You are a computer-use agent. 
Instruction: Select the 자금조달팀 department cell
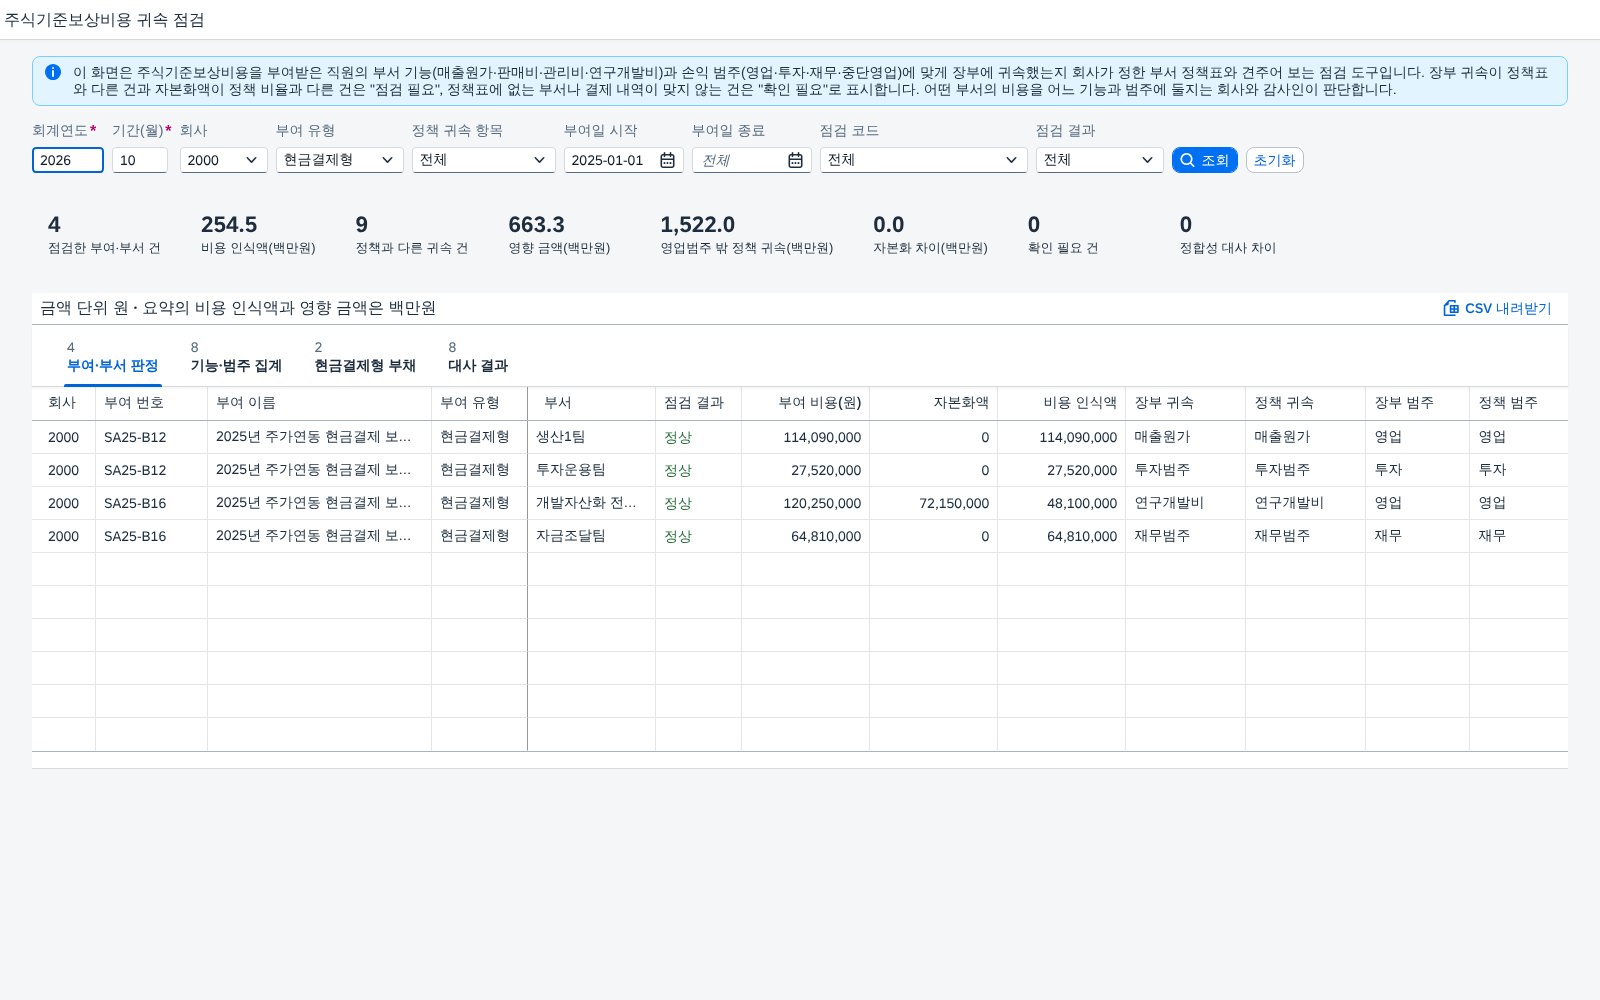591,536
